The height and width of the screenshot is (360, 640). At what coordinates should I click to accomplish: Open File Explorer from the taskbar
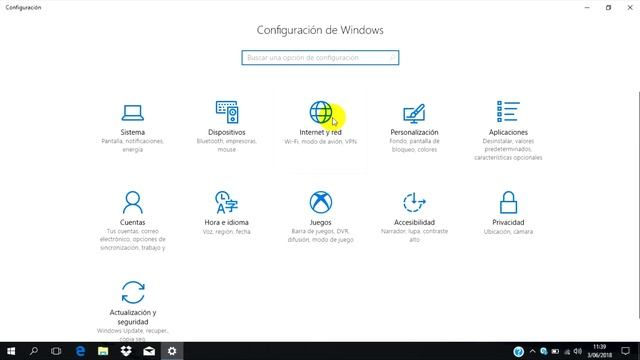pos(103,351)
